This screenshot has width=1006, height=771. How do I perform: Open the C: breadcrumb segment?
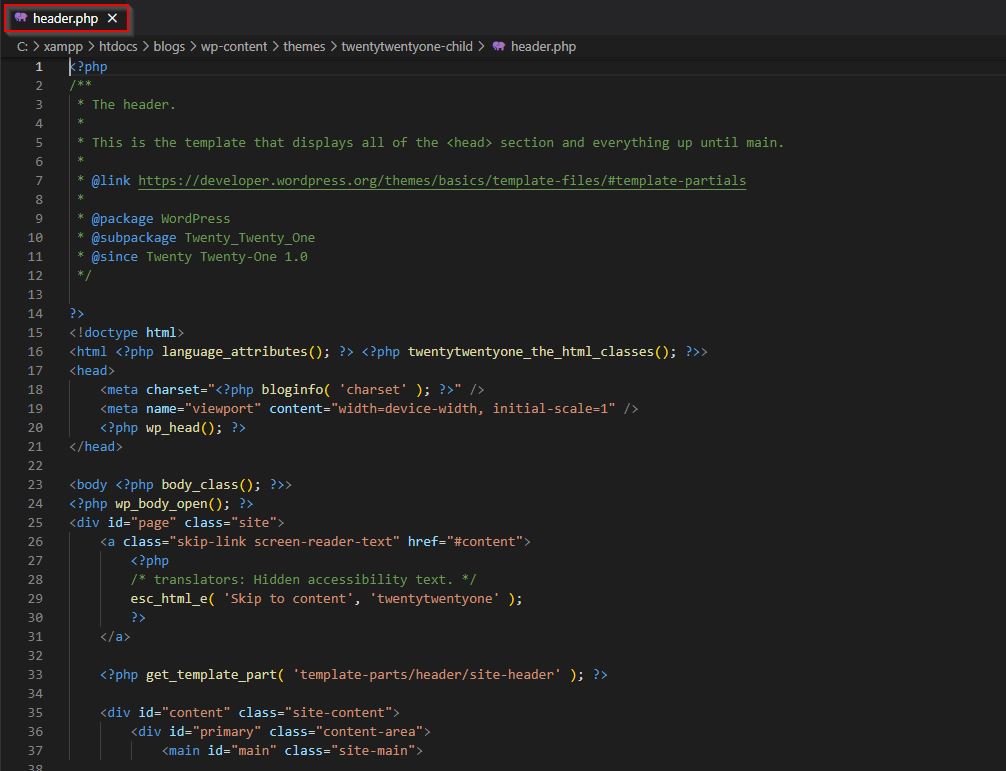click(22, 46)
